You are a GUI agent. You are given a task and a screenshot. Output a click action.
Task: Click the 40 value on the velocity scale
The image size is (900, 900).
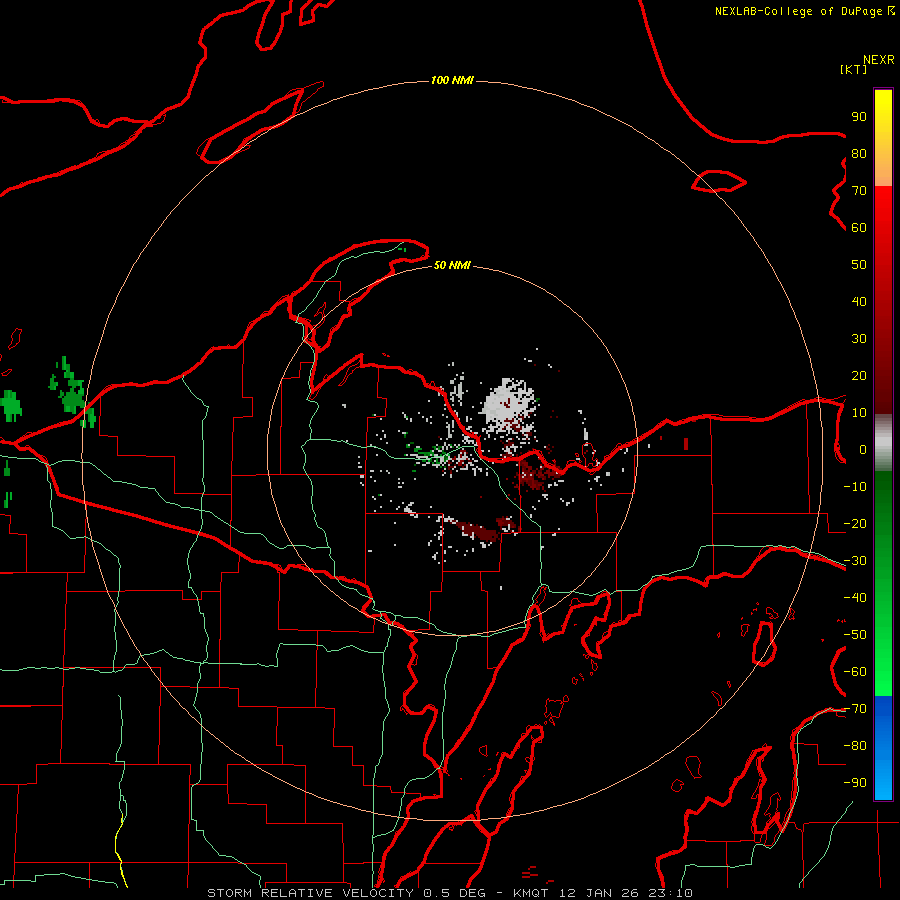tap(859, 301)
